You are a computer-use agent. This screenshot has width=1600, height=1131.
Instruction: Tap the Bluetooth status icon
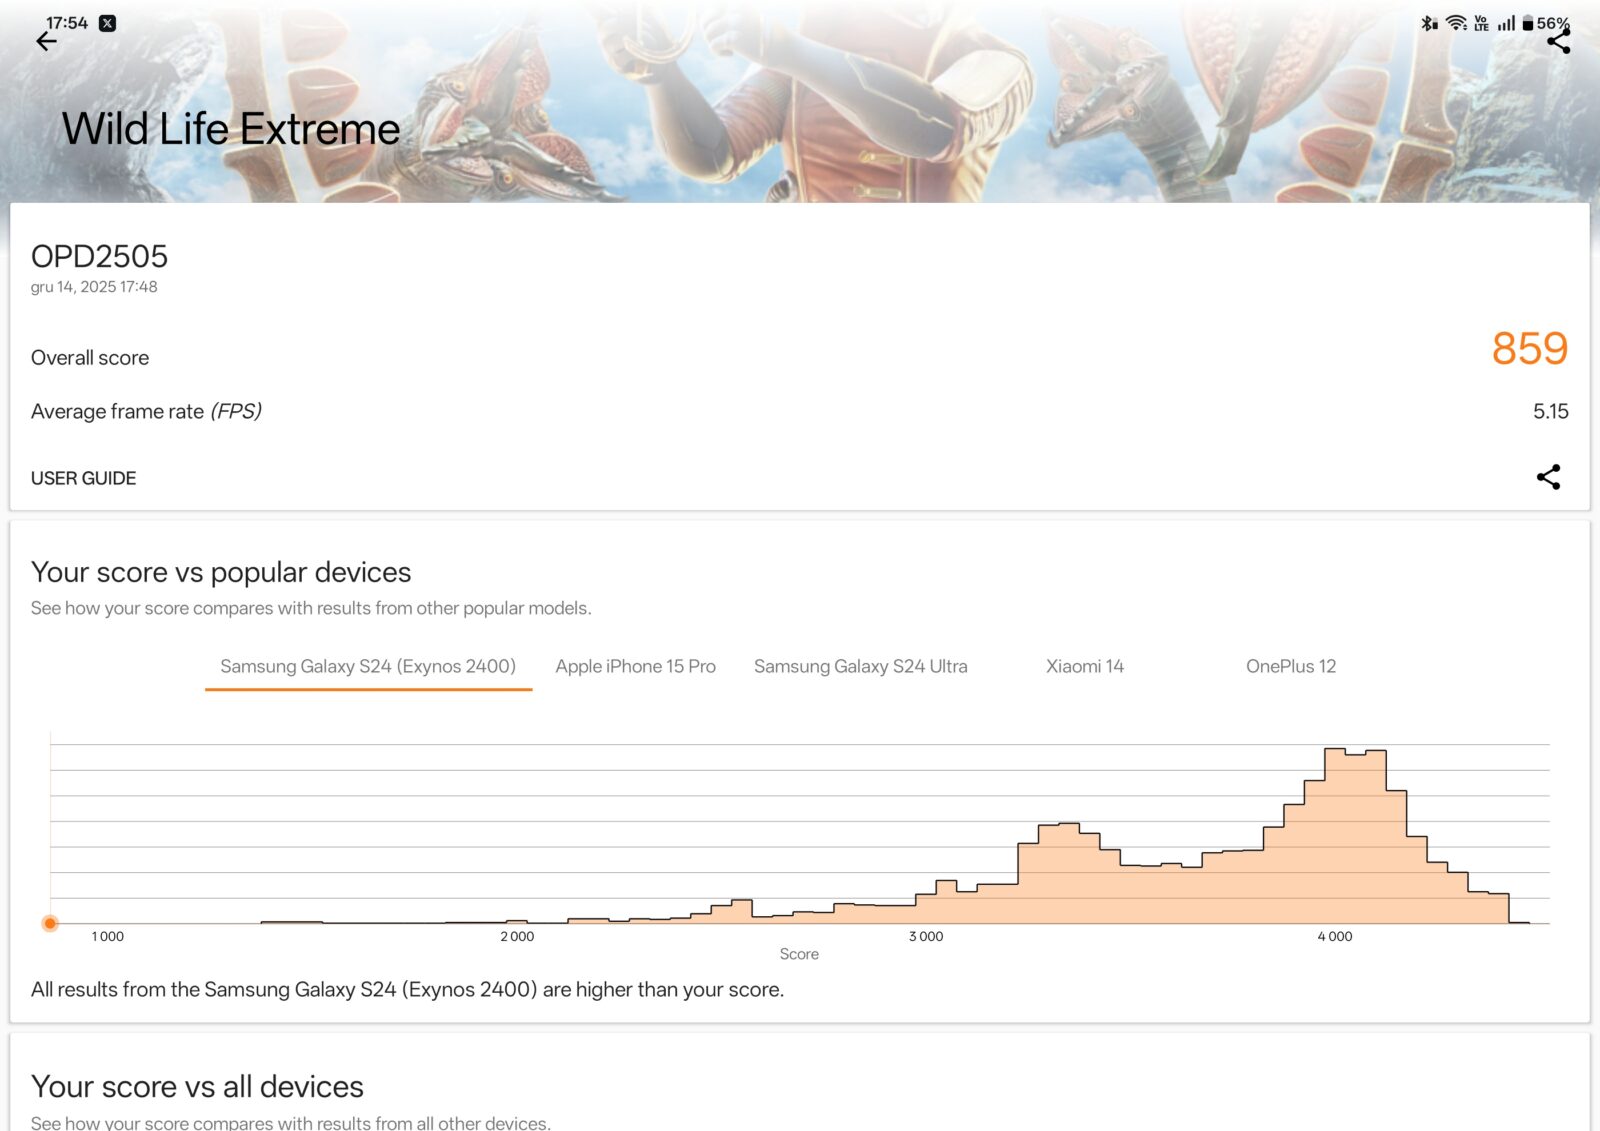pos(1429,23)
